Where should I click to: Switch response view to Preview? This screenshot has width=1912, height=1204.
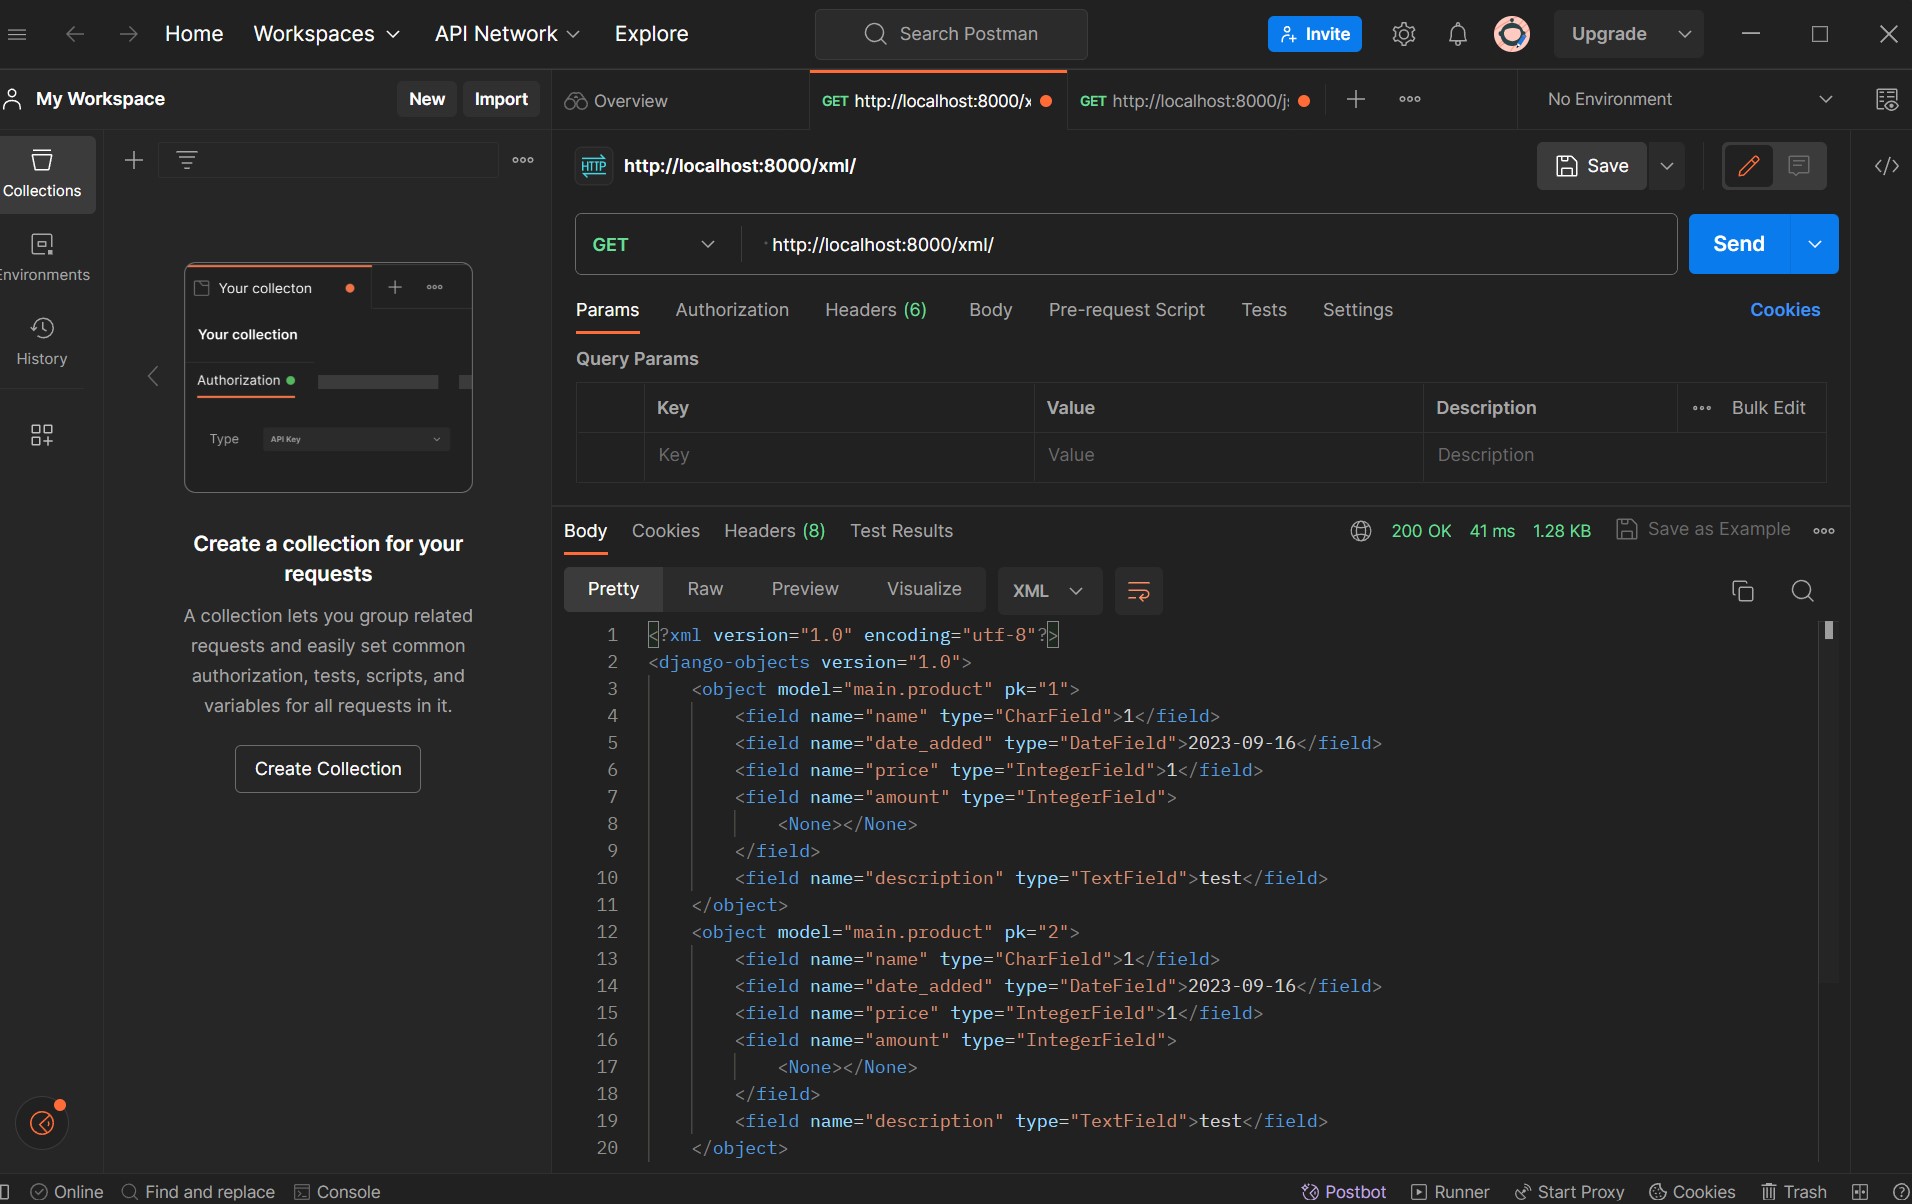(x=805, y=589)
